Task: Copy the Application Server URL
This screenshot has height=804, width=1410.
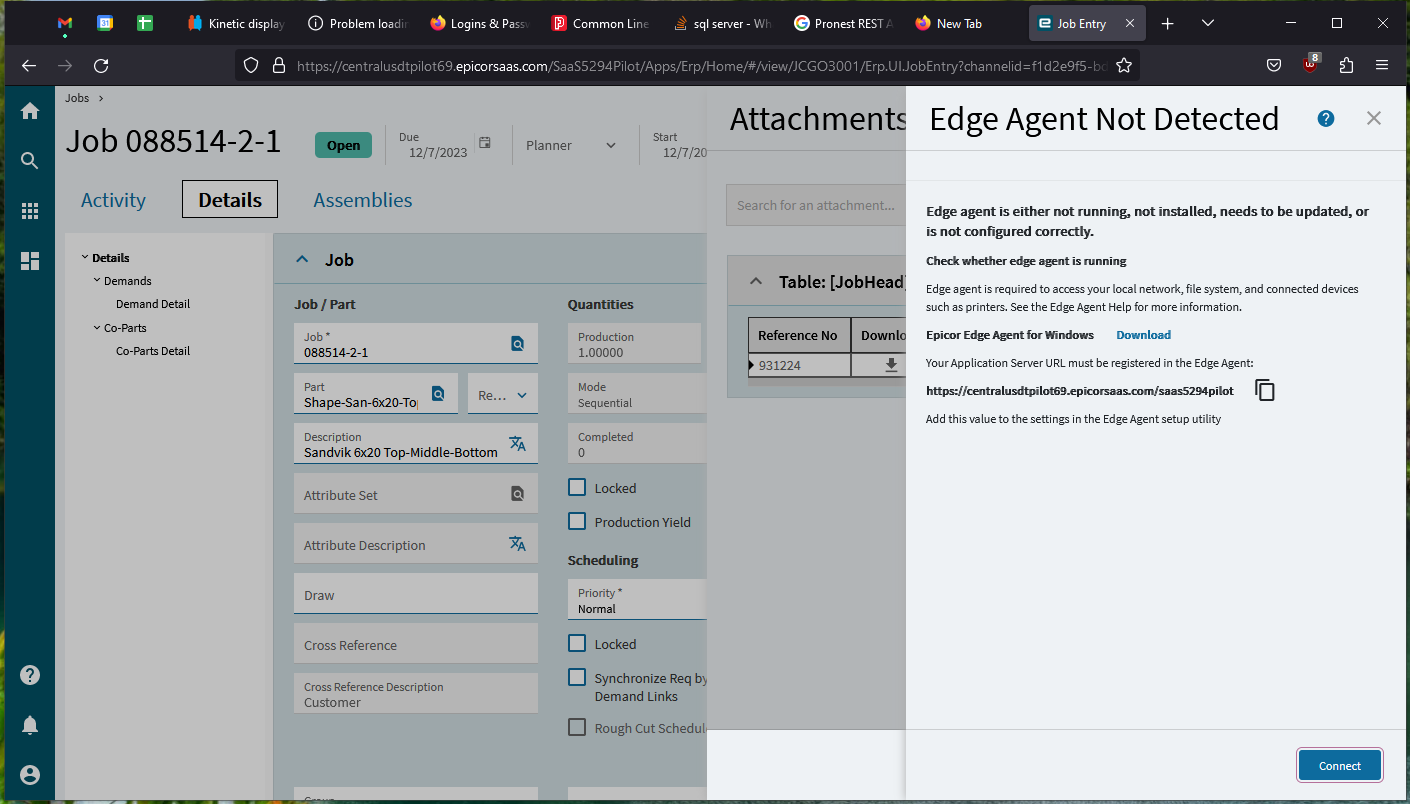Action: click(1265, 390)
